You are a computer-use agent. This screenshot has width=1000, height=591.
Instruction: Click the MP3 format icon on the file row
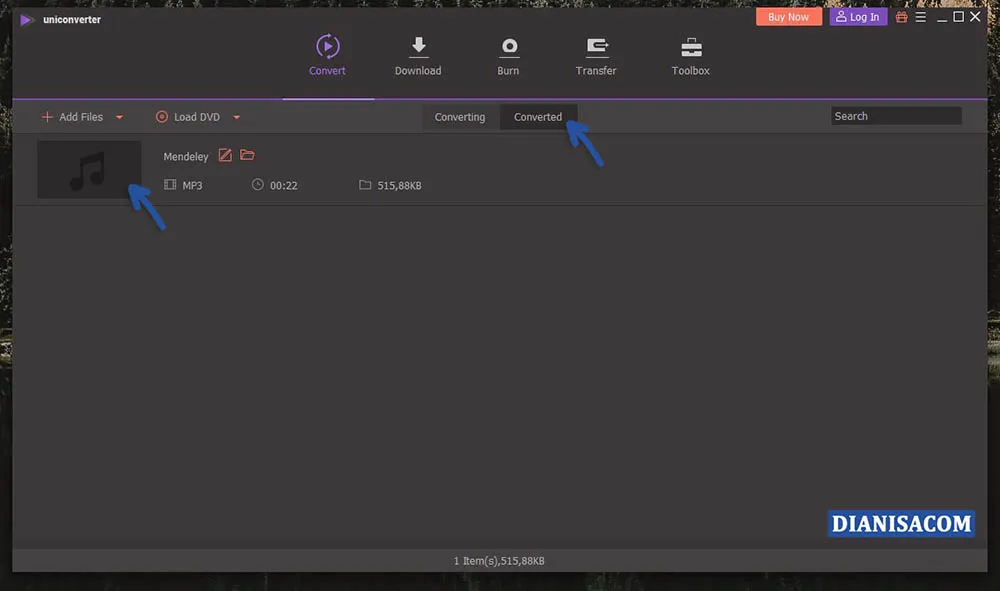(170, 185)
